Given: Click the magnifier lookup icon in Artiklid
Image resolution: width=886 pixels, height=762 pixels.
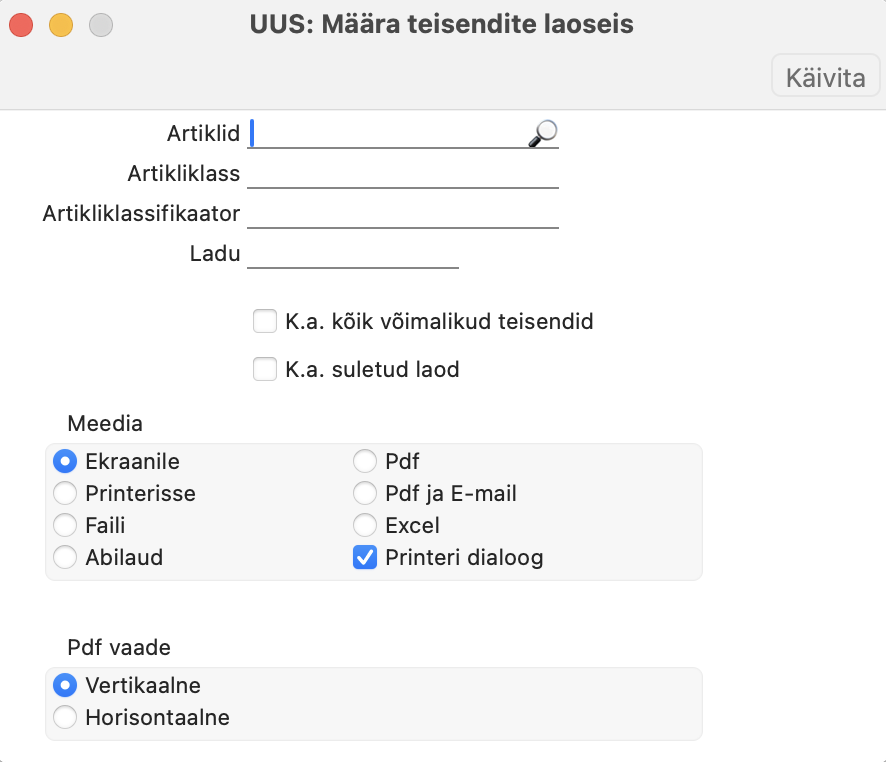Looking at the screenshot, I should tap(543, 133).
